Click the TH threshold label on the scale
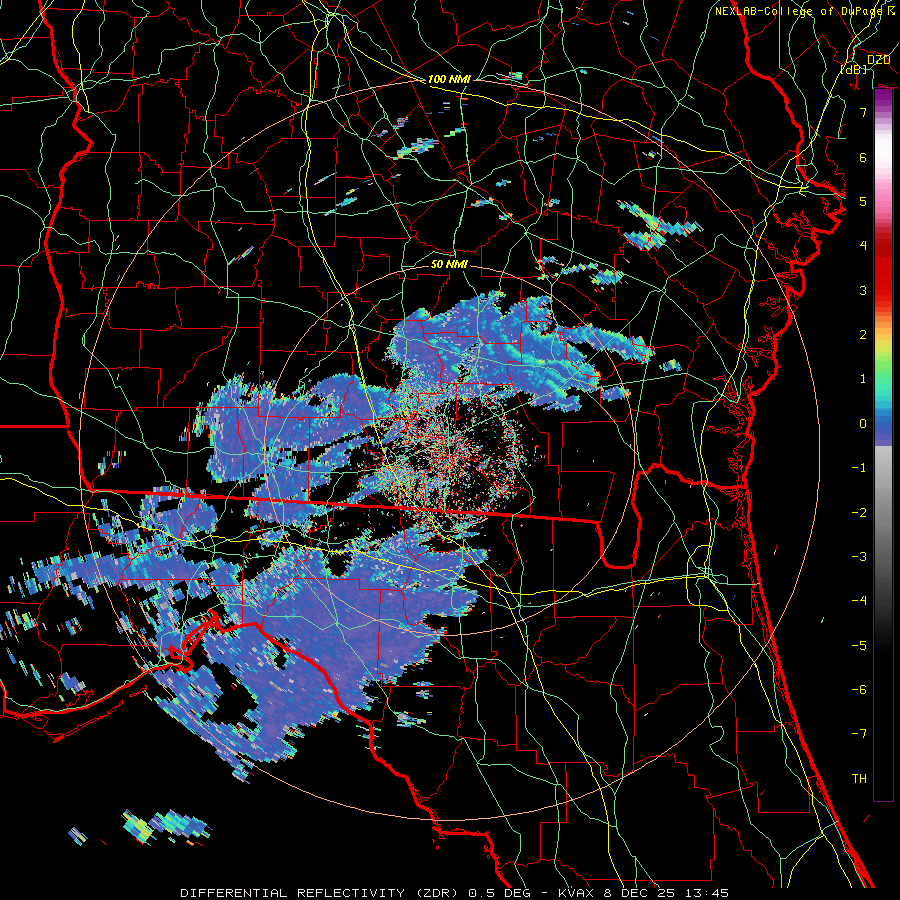 859,779
